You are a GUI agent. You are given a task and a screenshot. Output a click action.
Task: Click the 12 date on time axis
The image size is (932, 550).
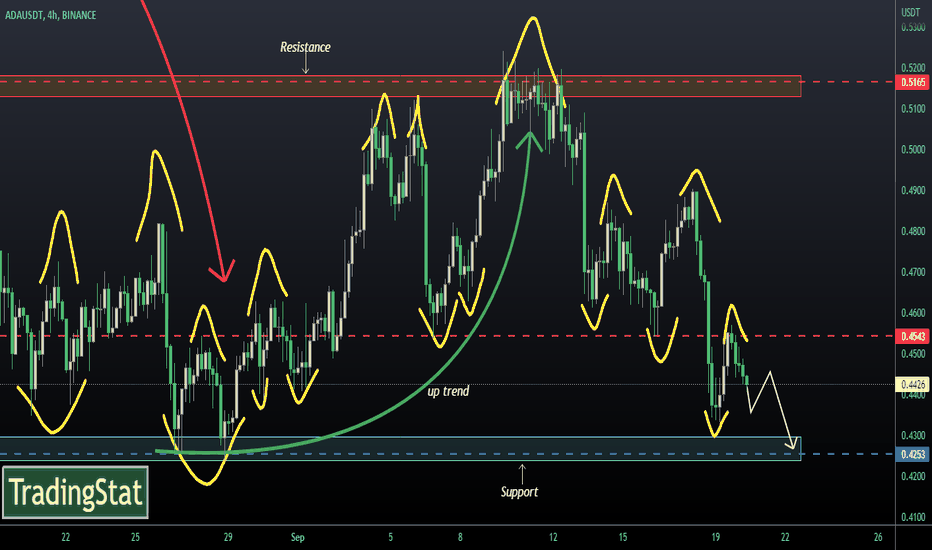pyautogui.click(x=553, y=537)
